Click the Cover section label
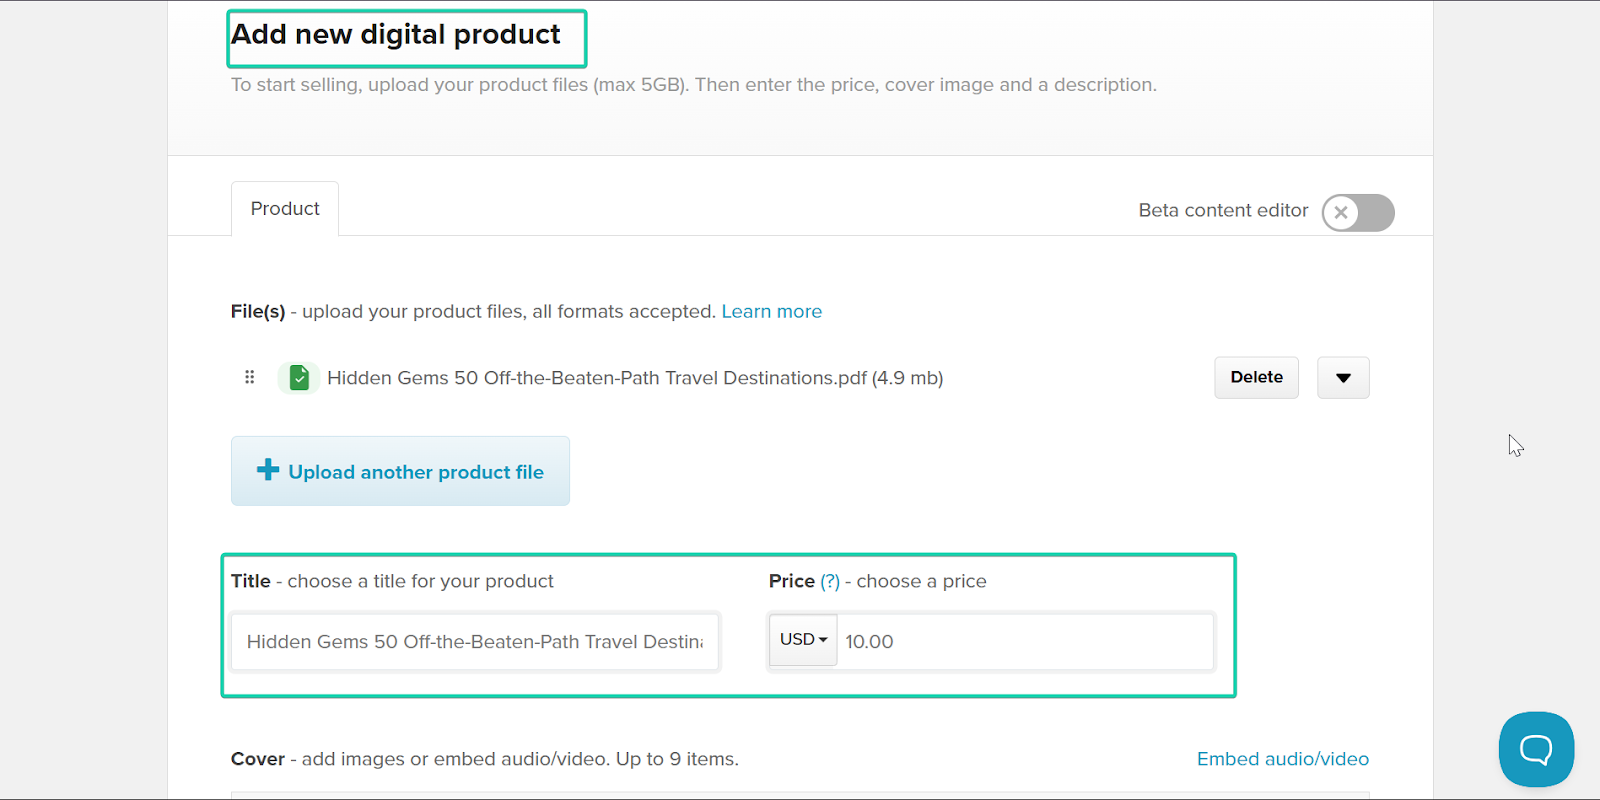The image size is (1600, 800). (x=258, y=759)
